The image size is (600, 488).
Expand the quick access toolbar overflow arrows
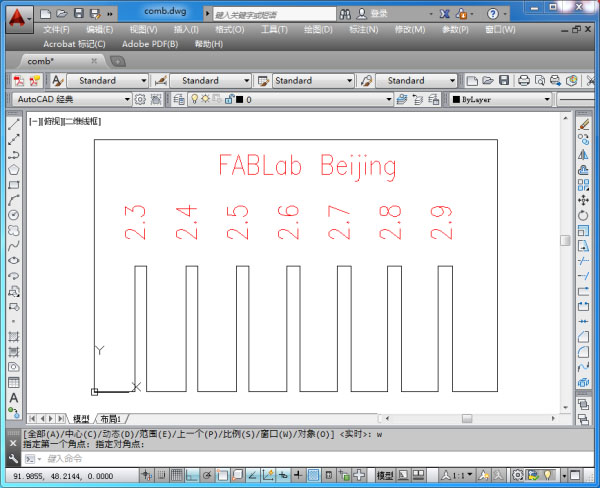tap(110, 14)
